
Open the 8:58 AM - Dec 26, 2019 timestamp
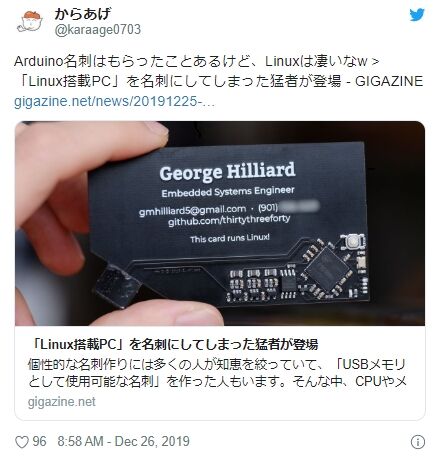123,442
